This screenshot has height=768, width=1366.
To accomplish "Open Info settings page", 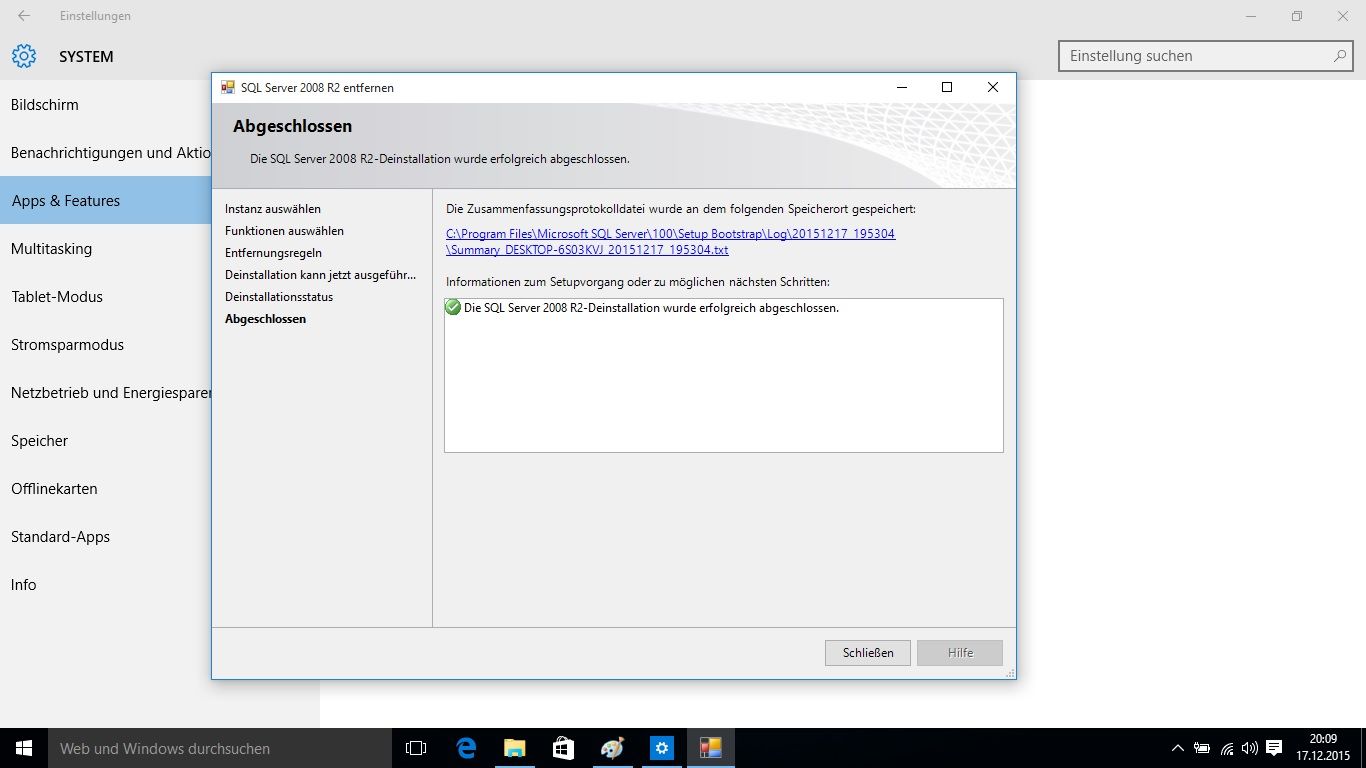I will tap(106, 585).
